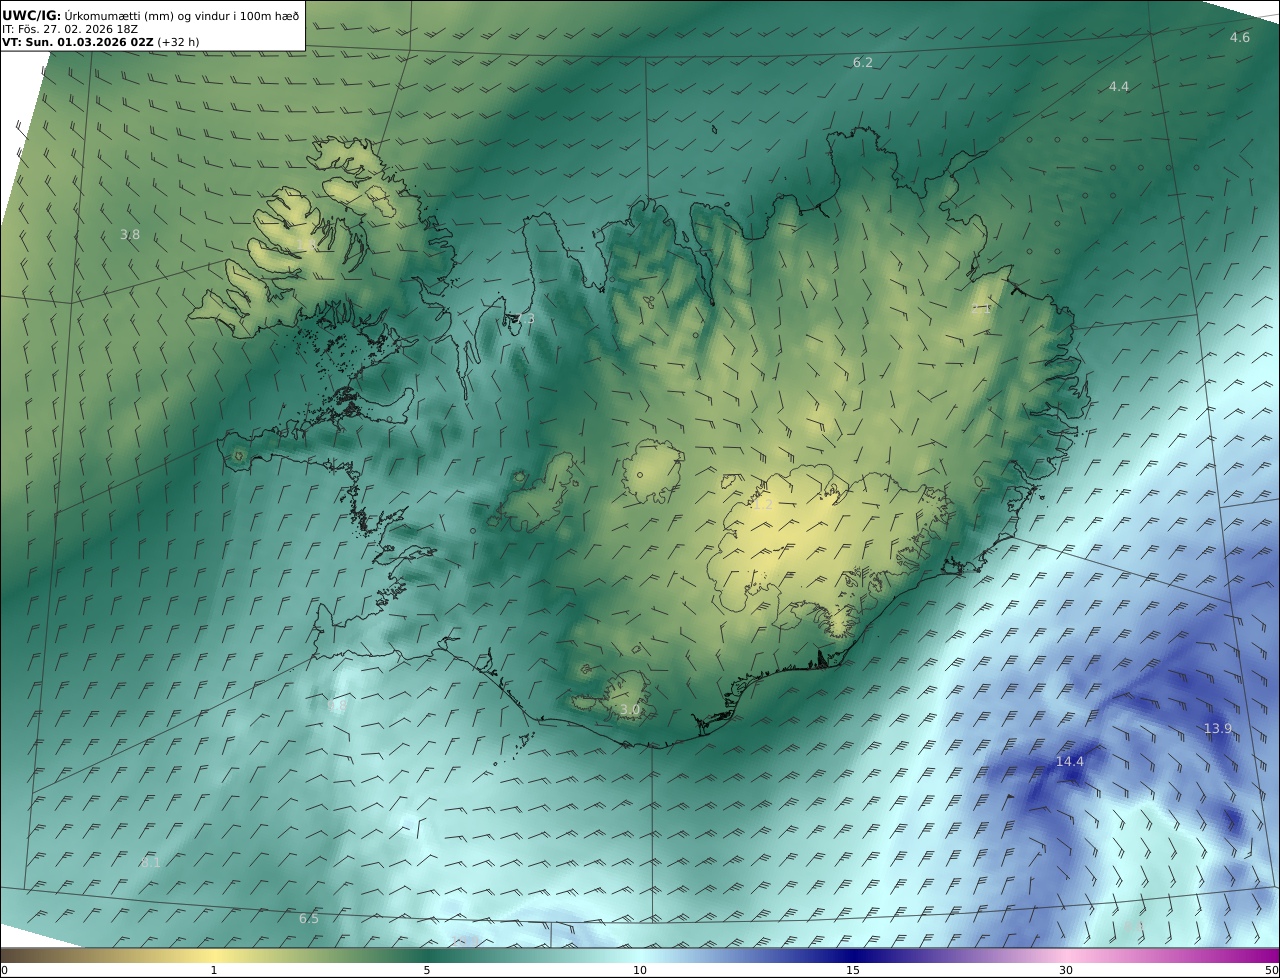Click the initial time line "IT: Fös. 27. 02. 2026 18Z"

tap(70, 29)
